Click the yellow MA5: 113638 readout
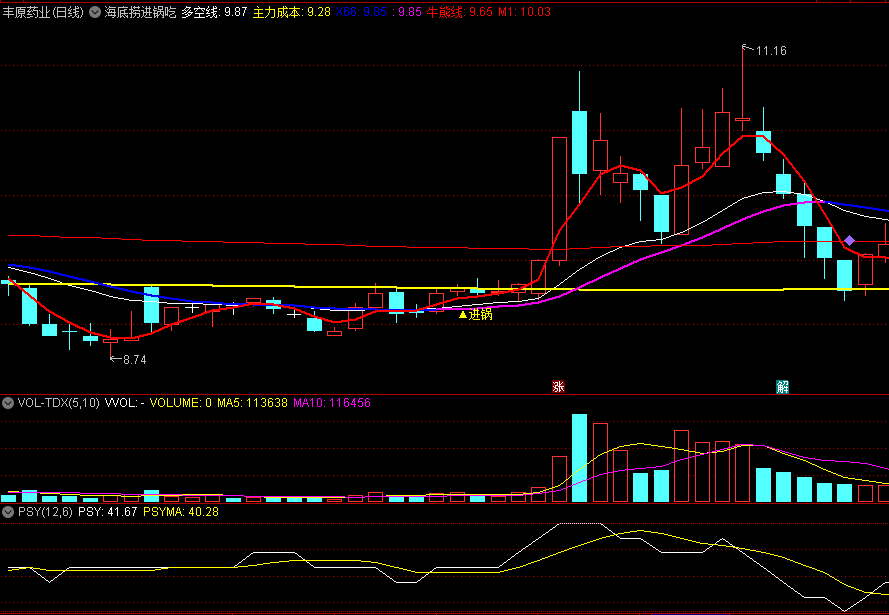889x615 pixels. pyautogui.click(x=252, y=403)
